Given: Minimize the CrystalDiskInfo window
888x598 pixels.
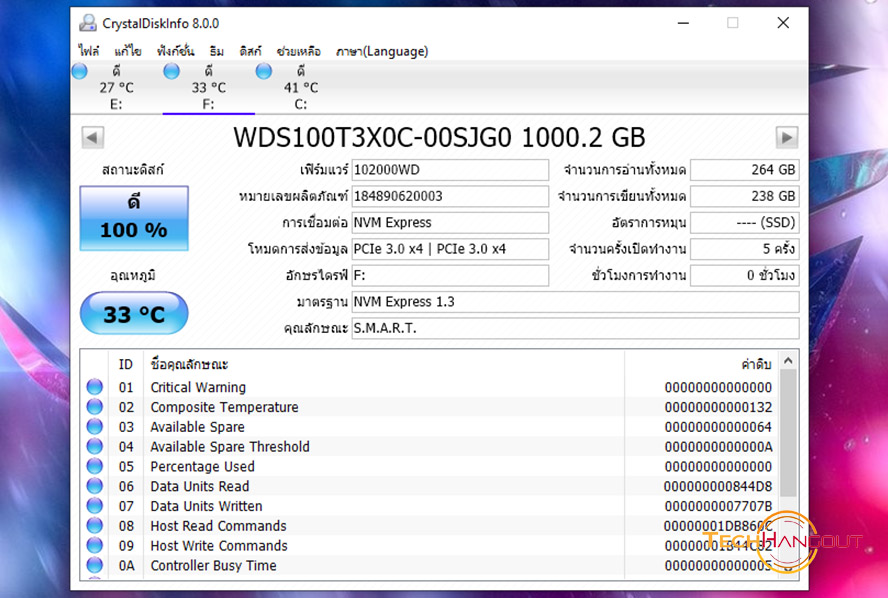Looking at the screenshot, I should click(x=684, y=23).
